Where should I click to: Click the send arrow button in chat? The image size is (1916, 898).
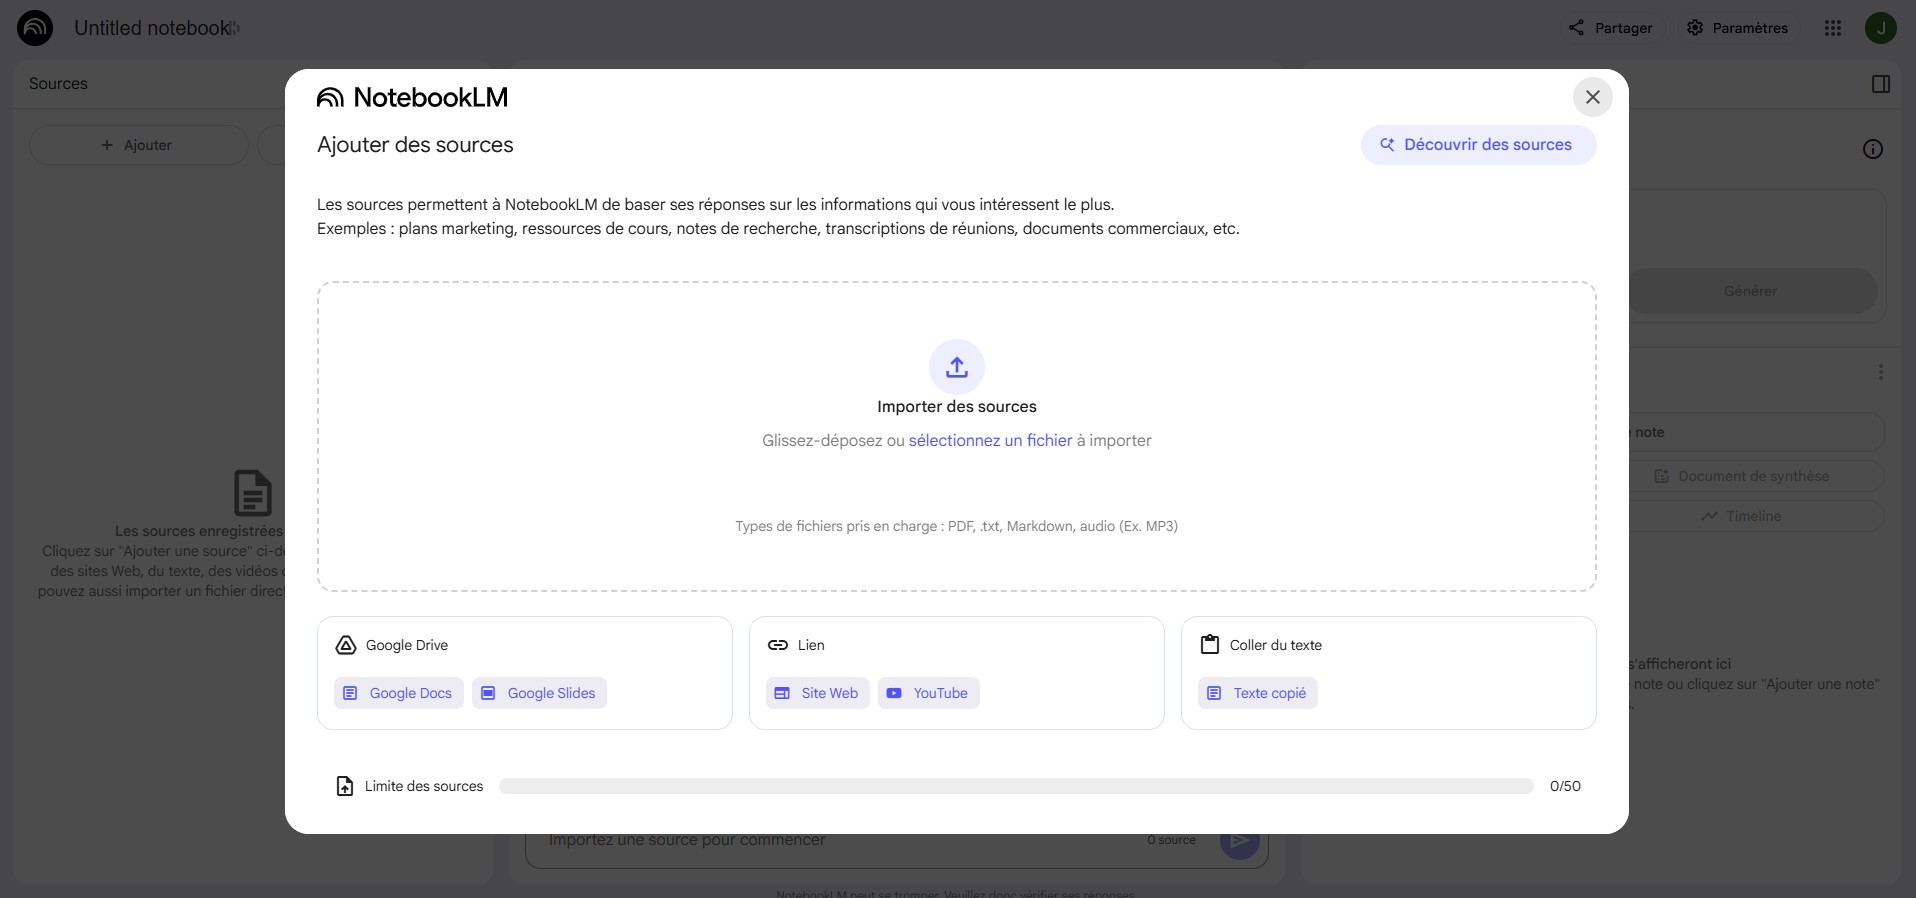pos(1239,842)
